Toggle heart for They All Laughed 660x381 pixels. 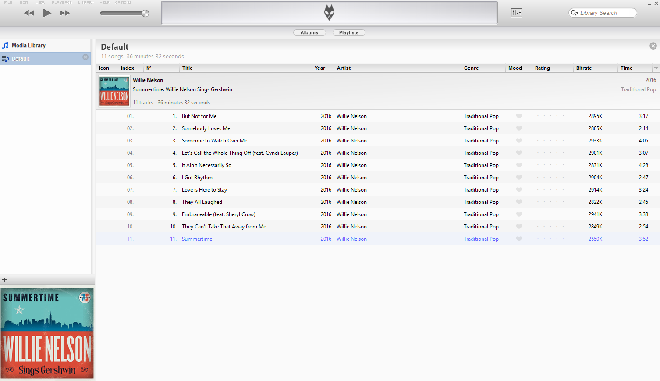(x=519, y=202)
